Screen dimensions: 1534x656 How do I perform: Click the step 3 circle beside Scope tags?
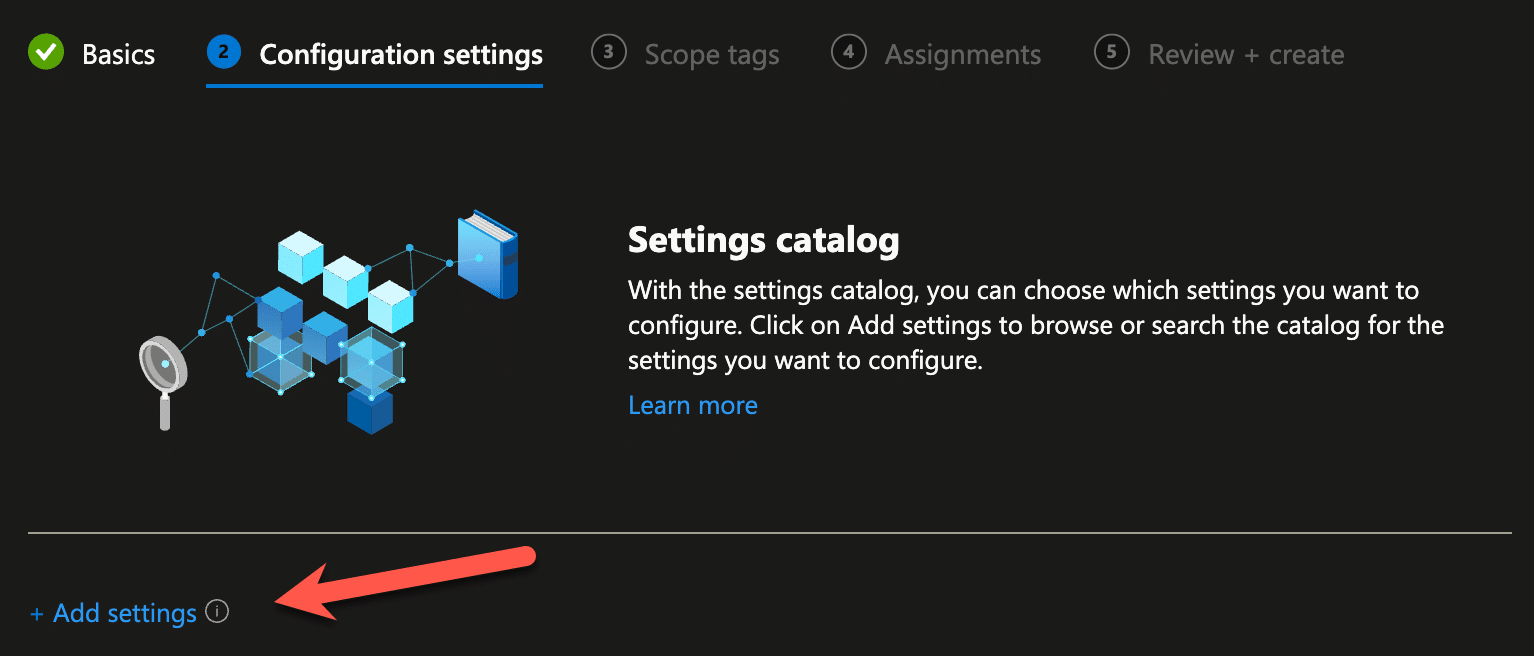609,53
